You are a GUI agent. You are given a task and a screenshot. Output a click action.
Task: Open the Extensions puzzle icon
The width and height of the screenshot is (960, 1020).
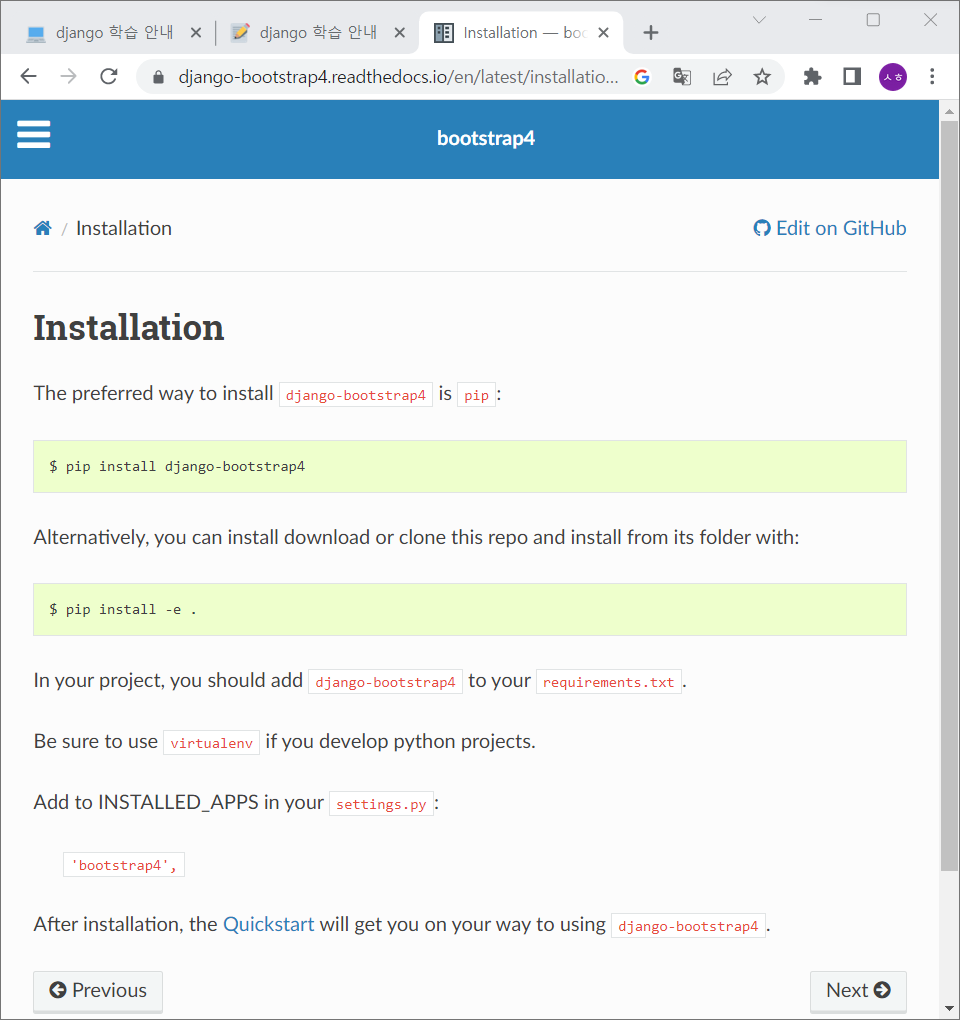click(x=812, y=77)
